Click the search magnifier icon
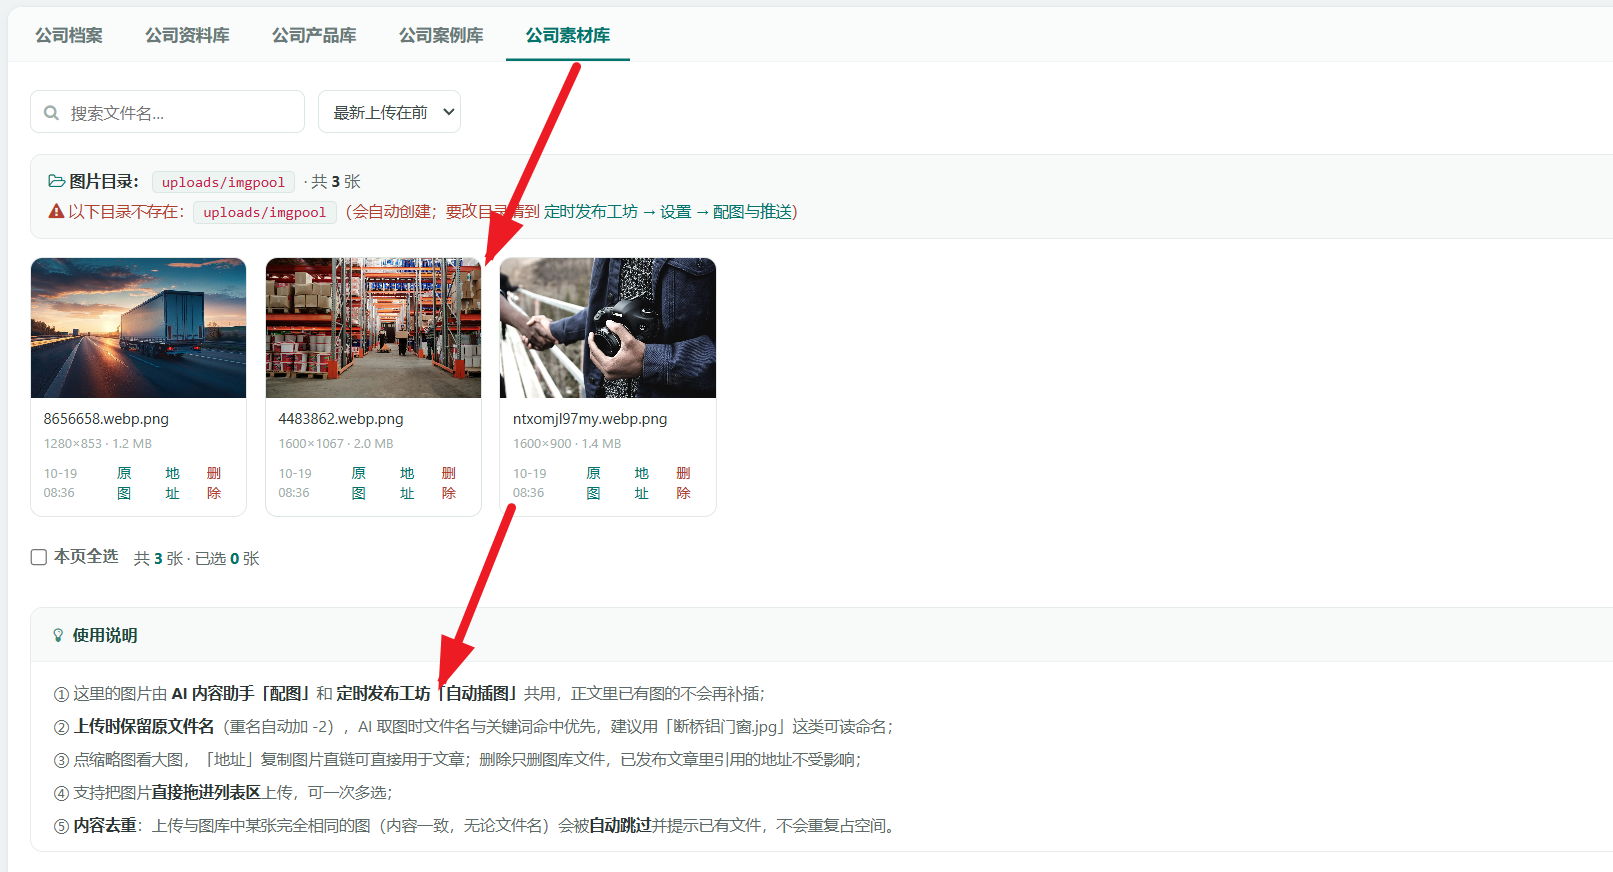The image size is (1613, 872). tap(51, 113)
